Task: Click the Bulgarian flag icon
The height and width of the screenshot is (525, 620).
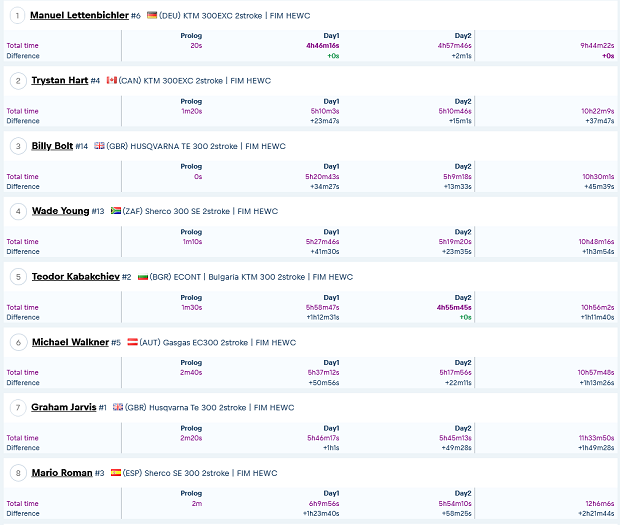Action: (x=143, y=277)
